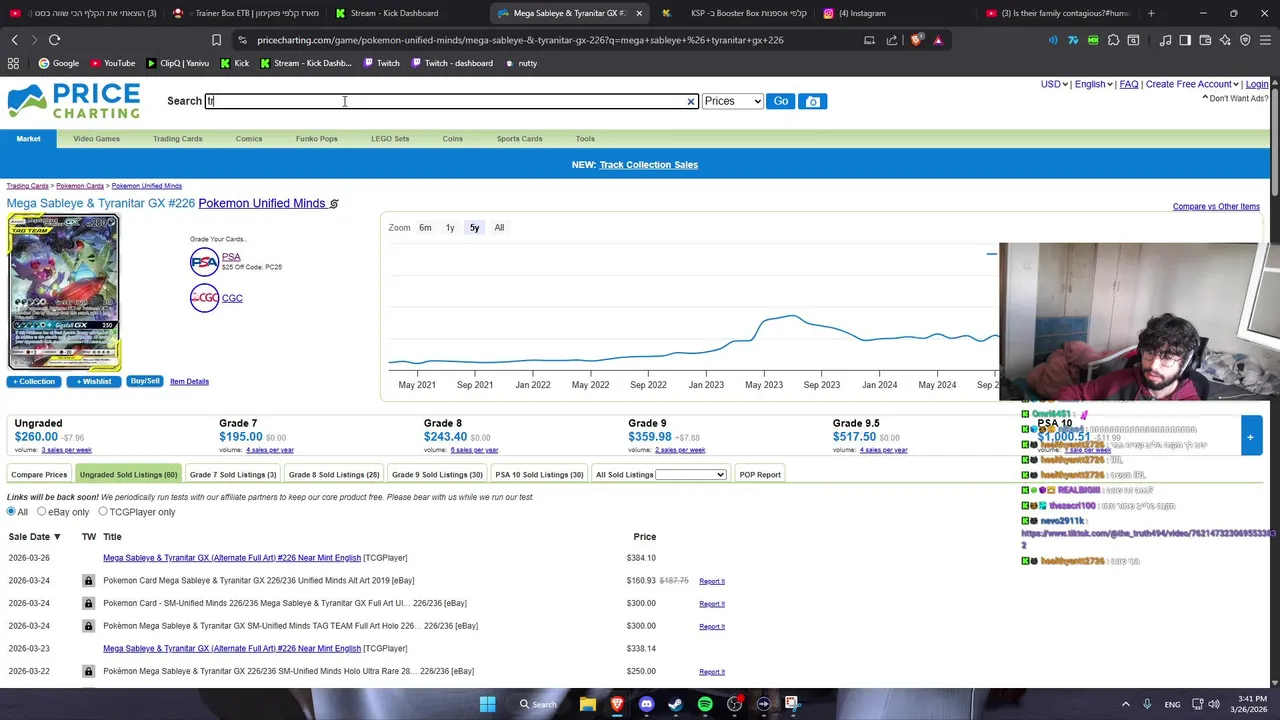This screenshot has width=1280, height=720.
Task: Open the USD currency dropdown
Action: pyautogui.click(x=1054, y=84)
